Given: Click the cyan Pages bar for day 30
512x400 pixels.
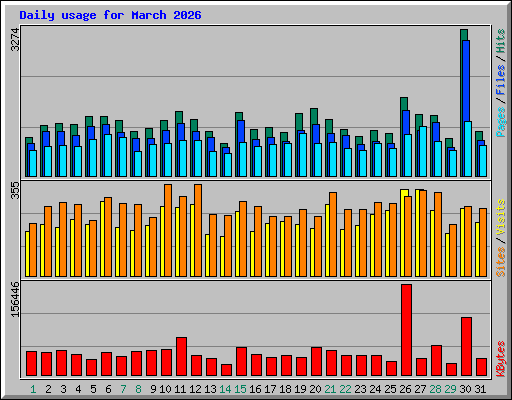Looking at the screenshot, I should pos(468,149).
